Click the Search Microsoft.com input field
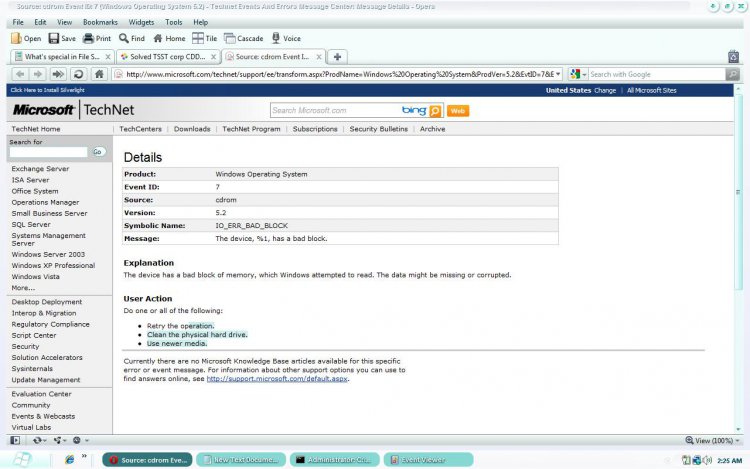The height and width of the screenshot is (469, 750). [x=335, y=111]
